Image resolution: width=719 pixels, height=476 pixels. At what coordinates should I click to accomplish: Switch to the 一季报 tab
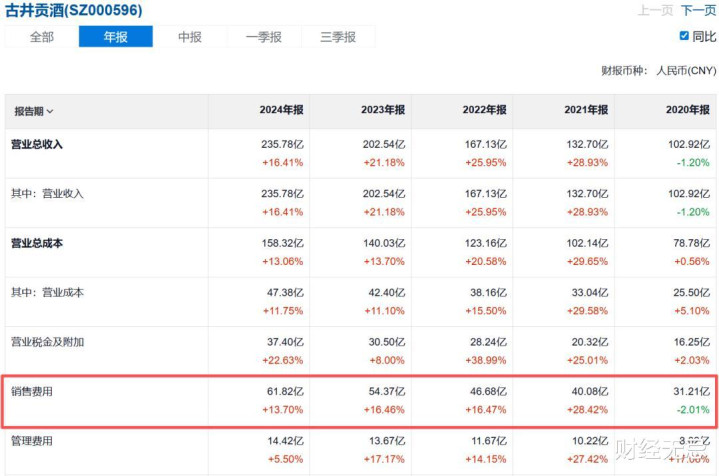[263, 37]
